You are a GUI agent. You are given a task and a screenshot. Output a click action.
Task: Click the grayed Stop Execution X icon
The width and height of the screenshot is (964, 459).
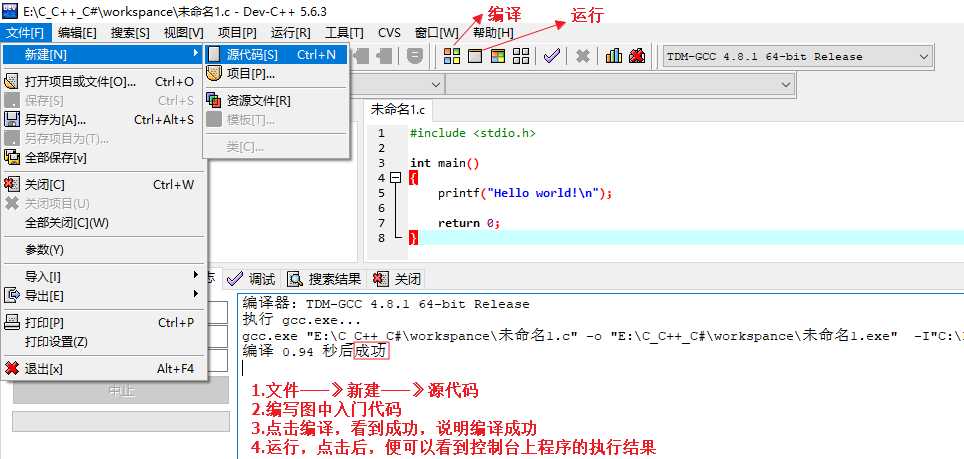pos(582,56)
